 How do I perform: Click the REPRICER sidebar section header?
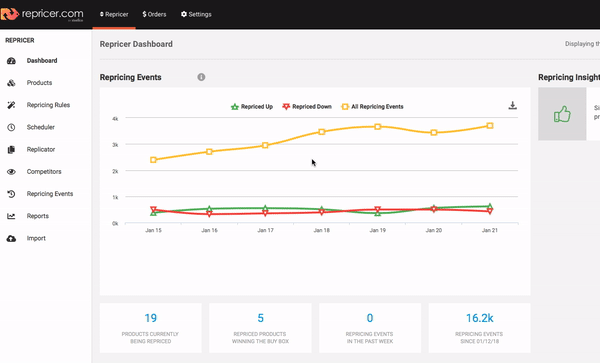click(20, 40)
